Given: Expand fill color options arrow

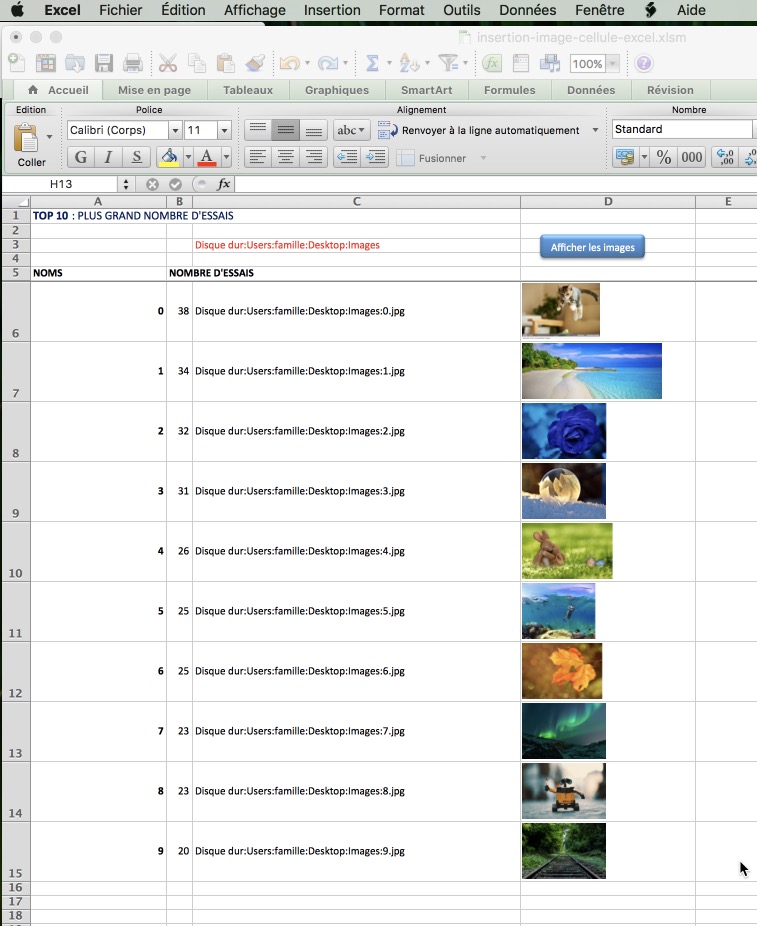Looking at the screenshot, I should click(188, 157).
